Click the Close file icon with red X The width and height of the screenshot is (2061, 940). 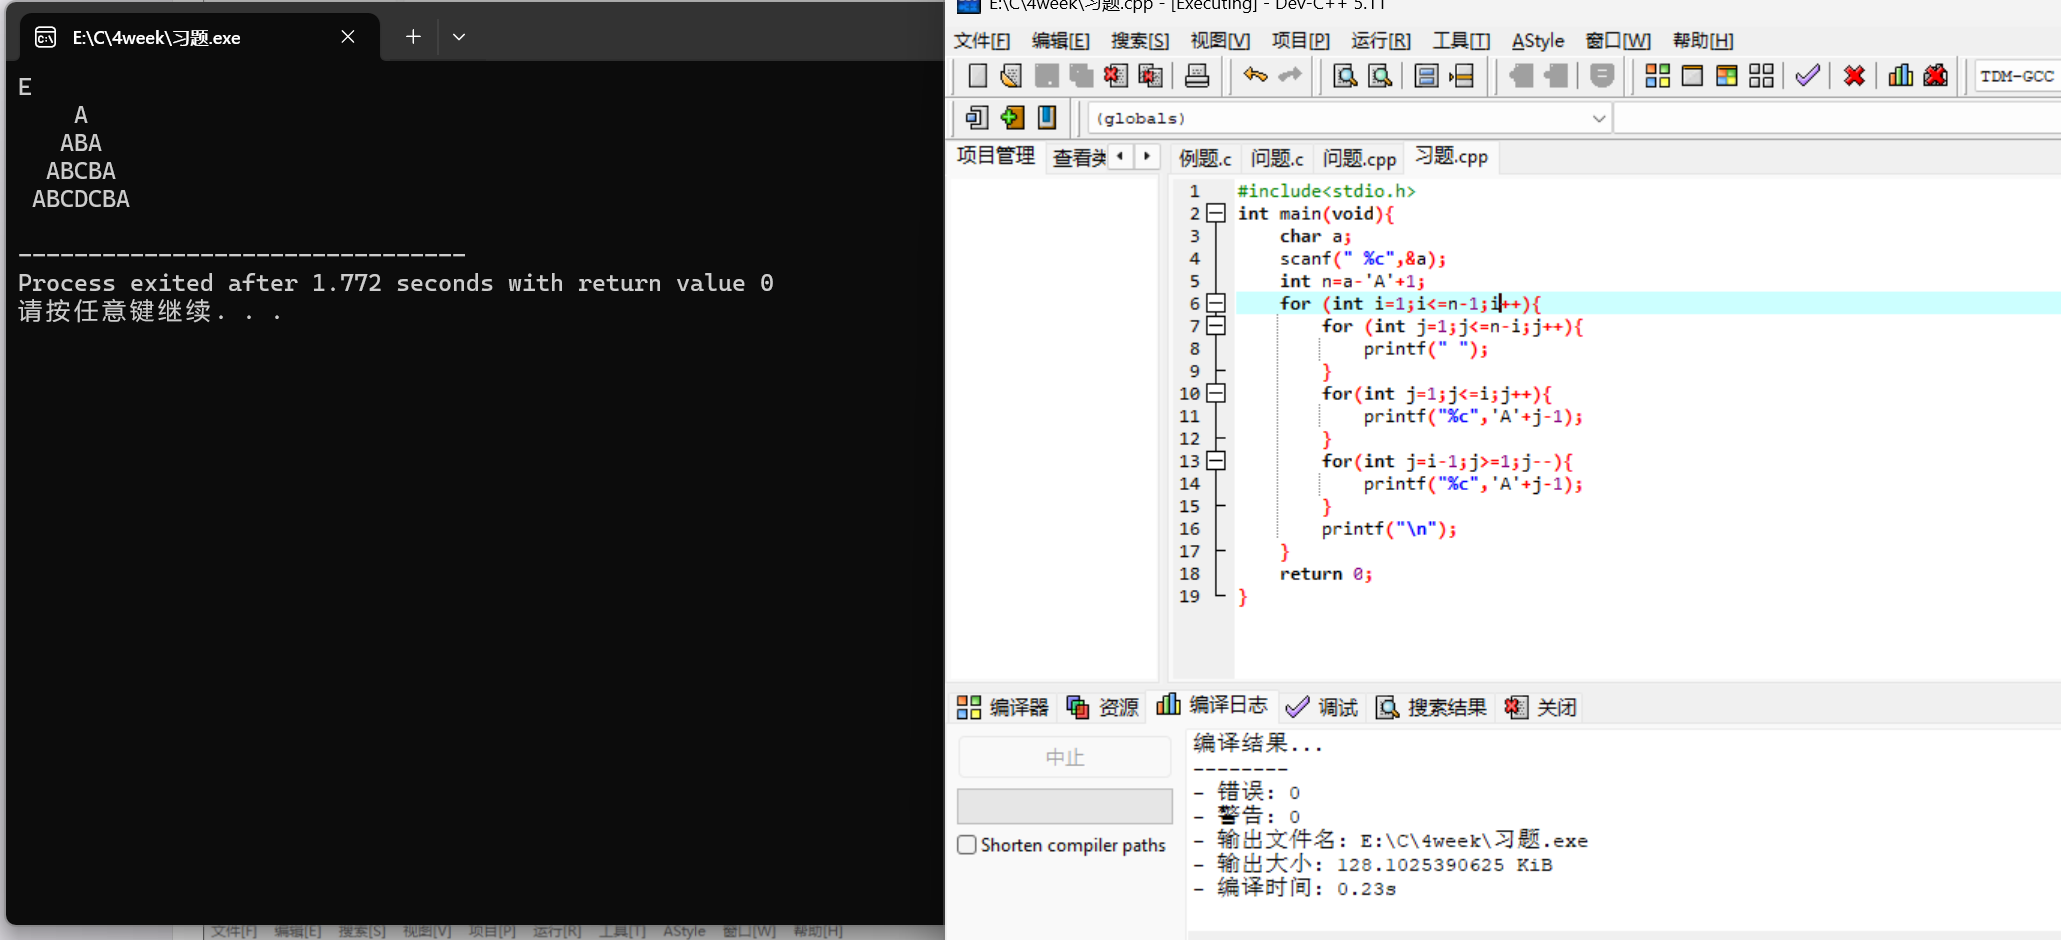point(1116,76)
